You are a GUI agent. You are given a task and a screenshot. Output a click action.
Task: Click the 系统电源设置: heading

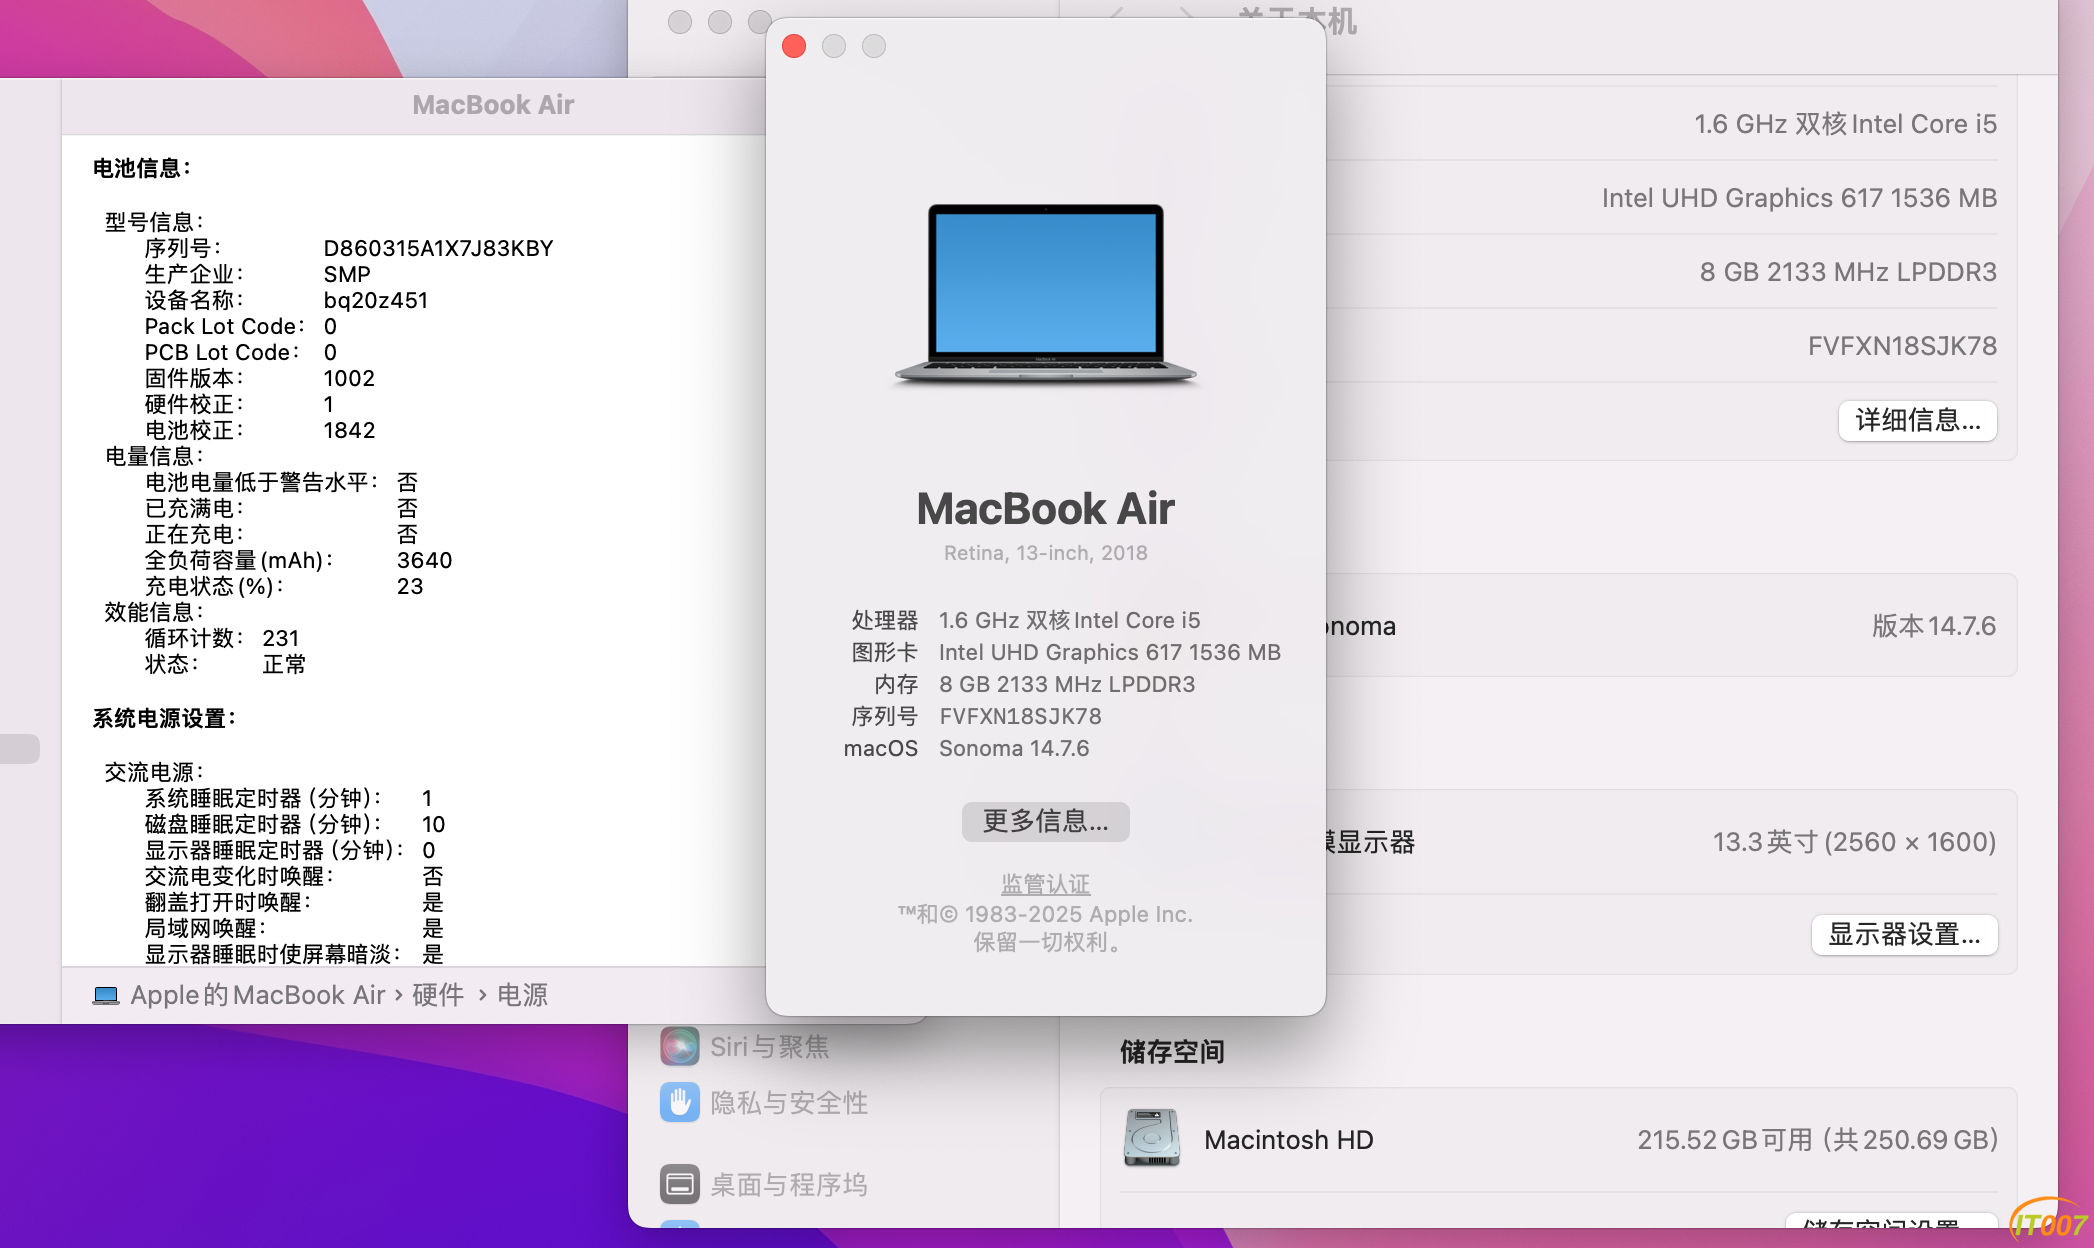(x=164, y=718)
